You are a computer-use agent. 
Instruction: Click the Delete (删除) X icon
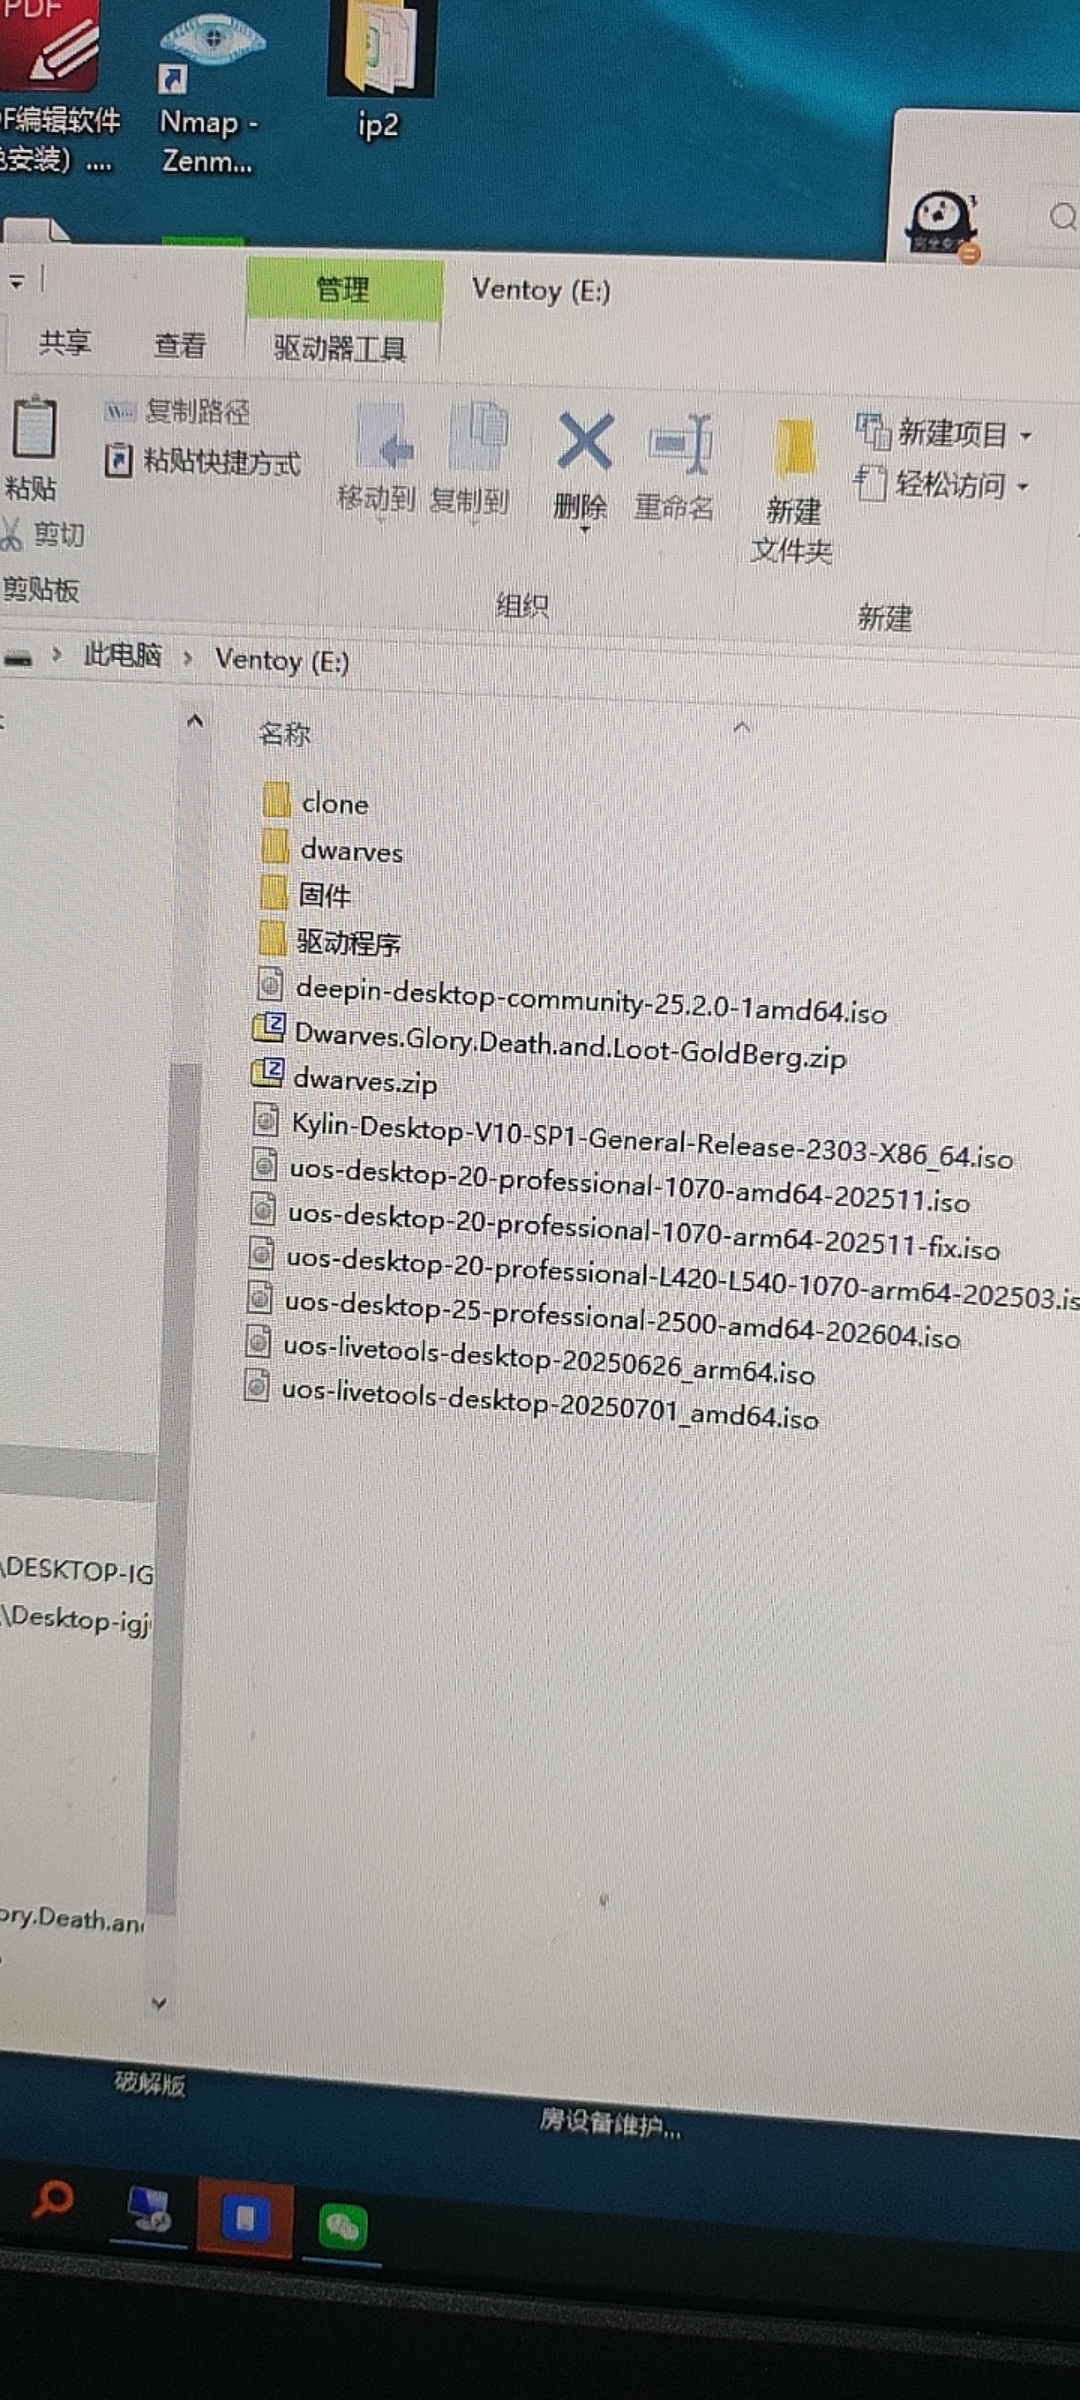(x=585, y=442)
